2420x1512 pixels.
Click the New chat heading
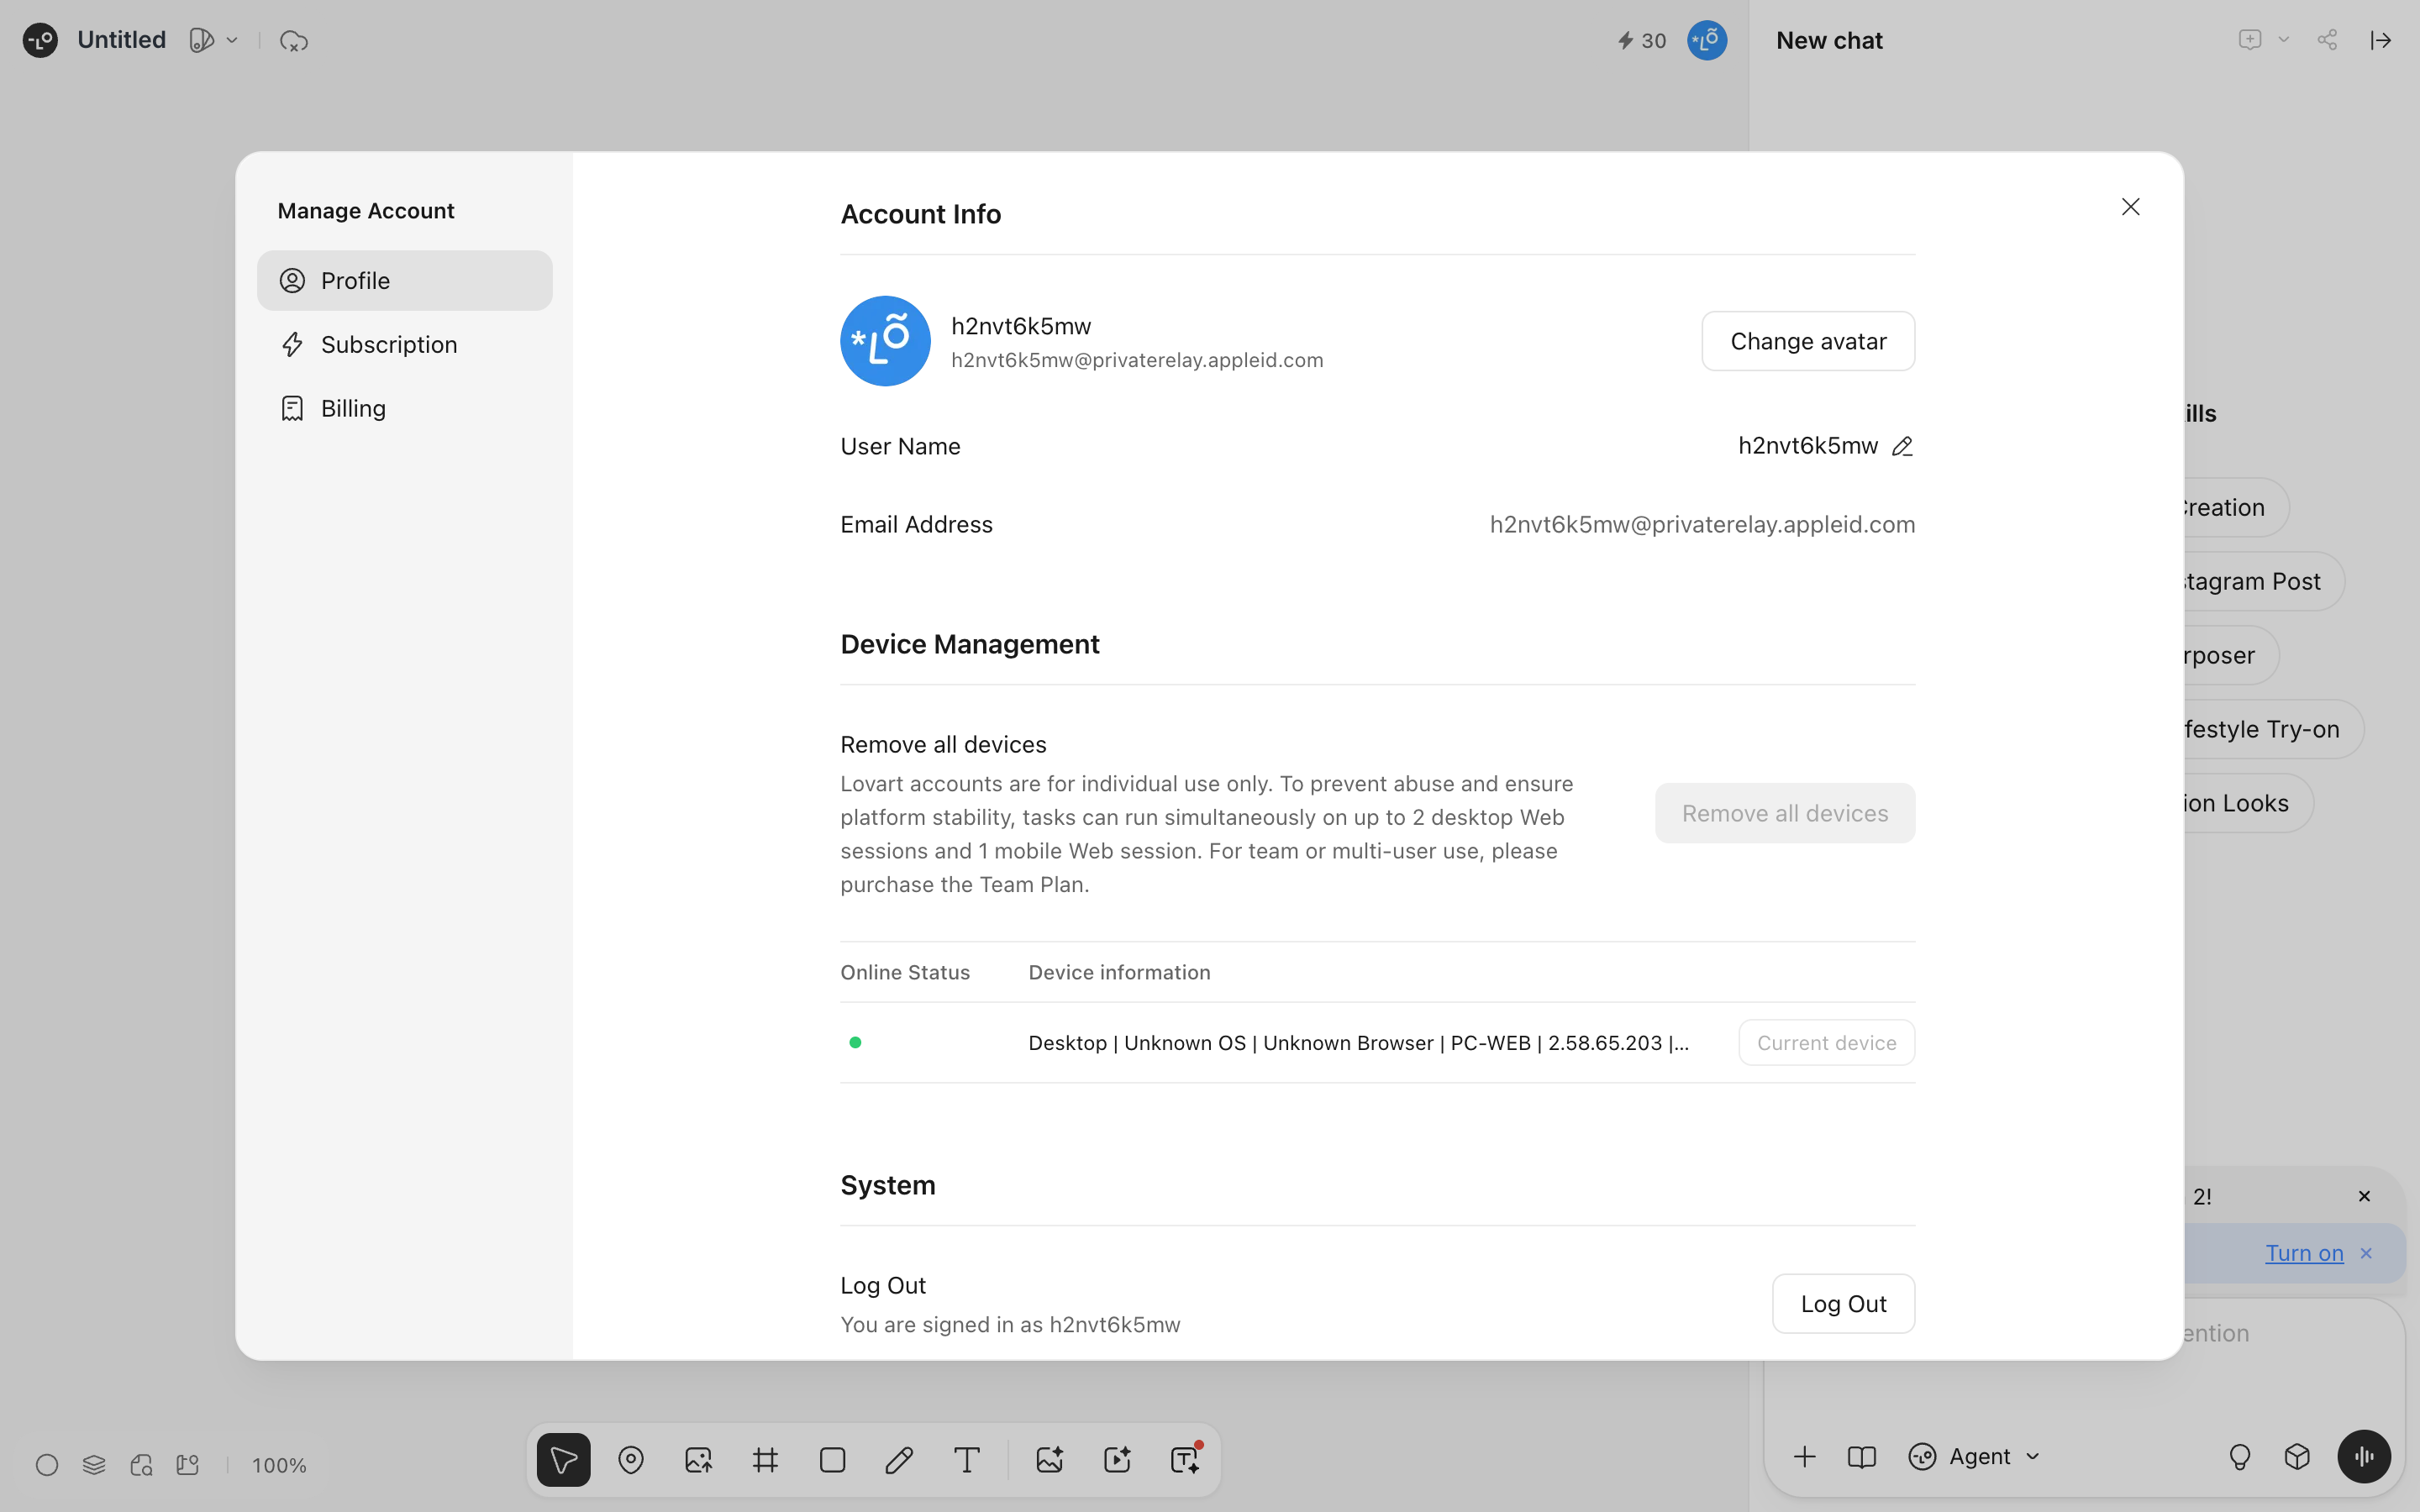coord(1829,41)
